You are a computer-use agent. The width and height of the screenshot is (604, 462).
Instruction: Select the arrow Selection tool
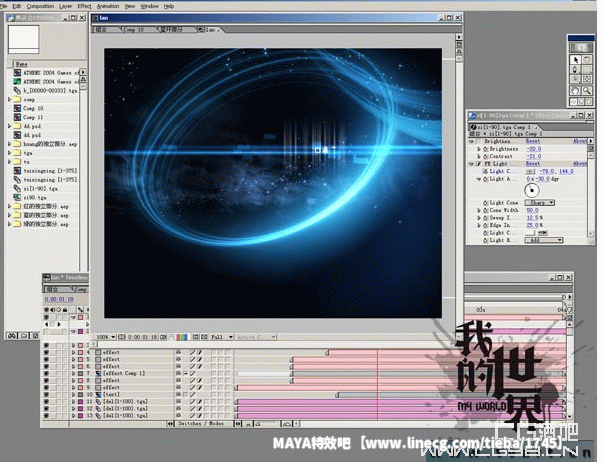[x=575, y=60]
